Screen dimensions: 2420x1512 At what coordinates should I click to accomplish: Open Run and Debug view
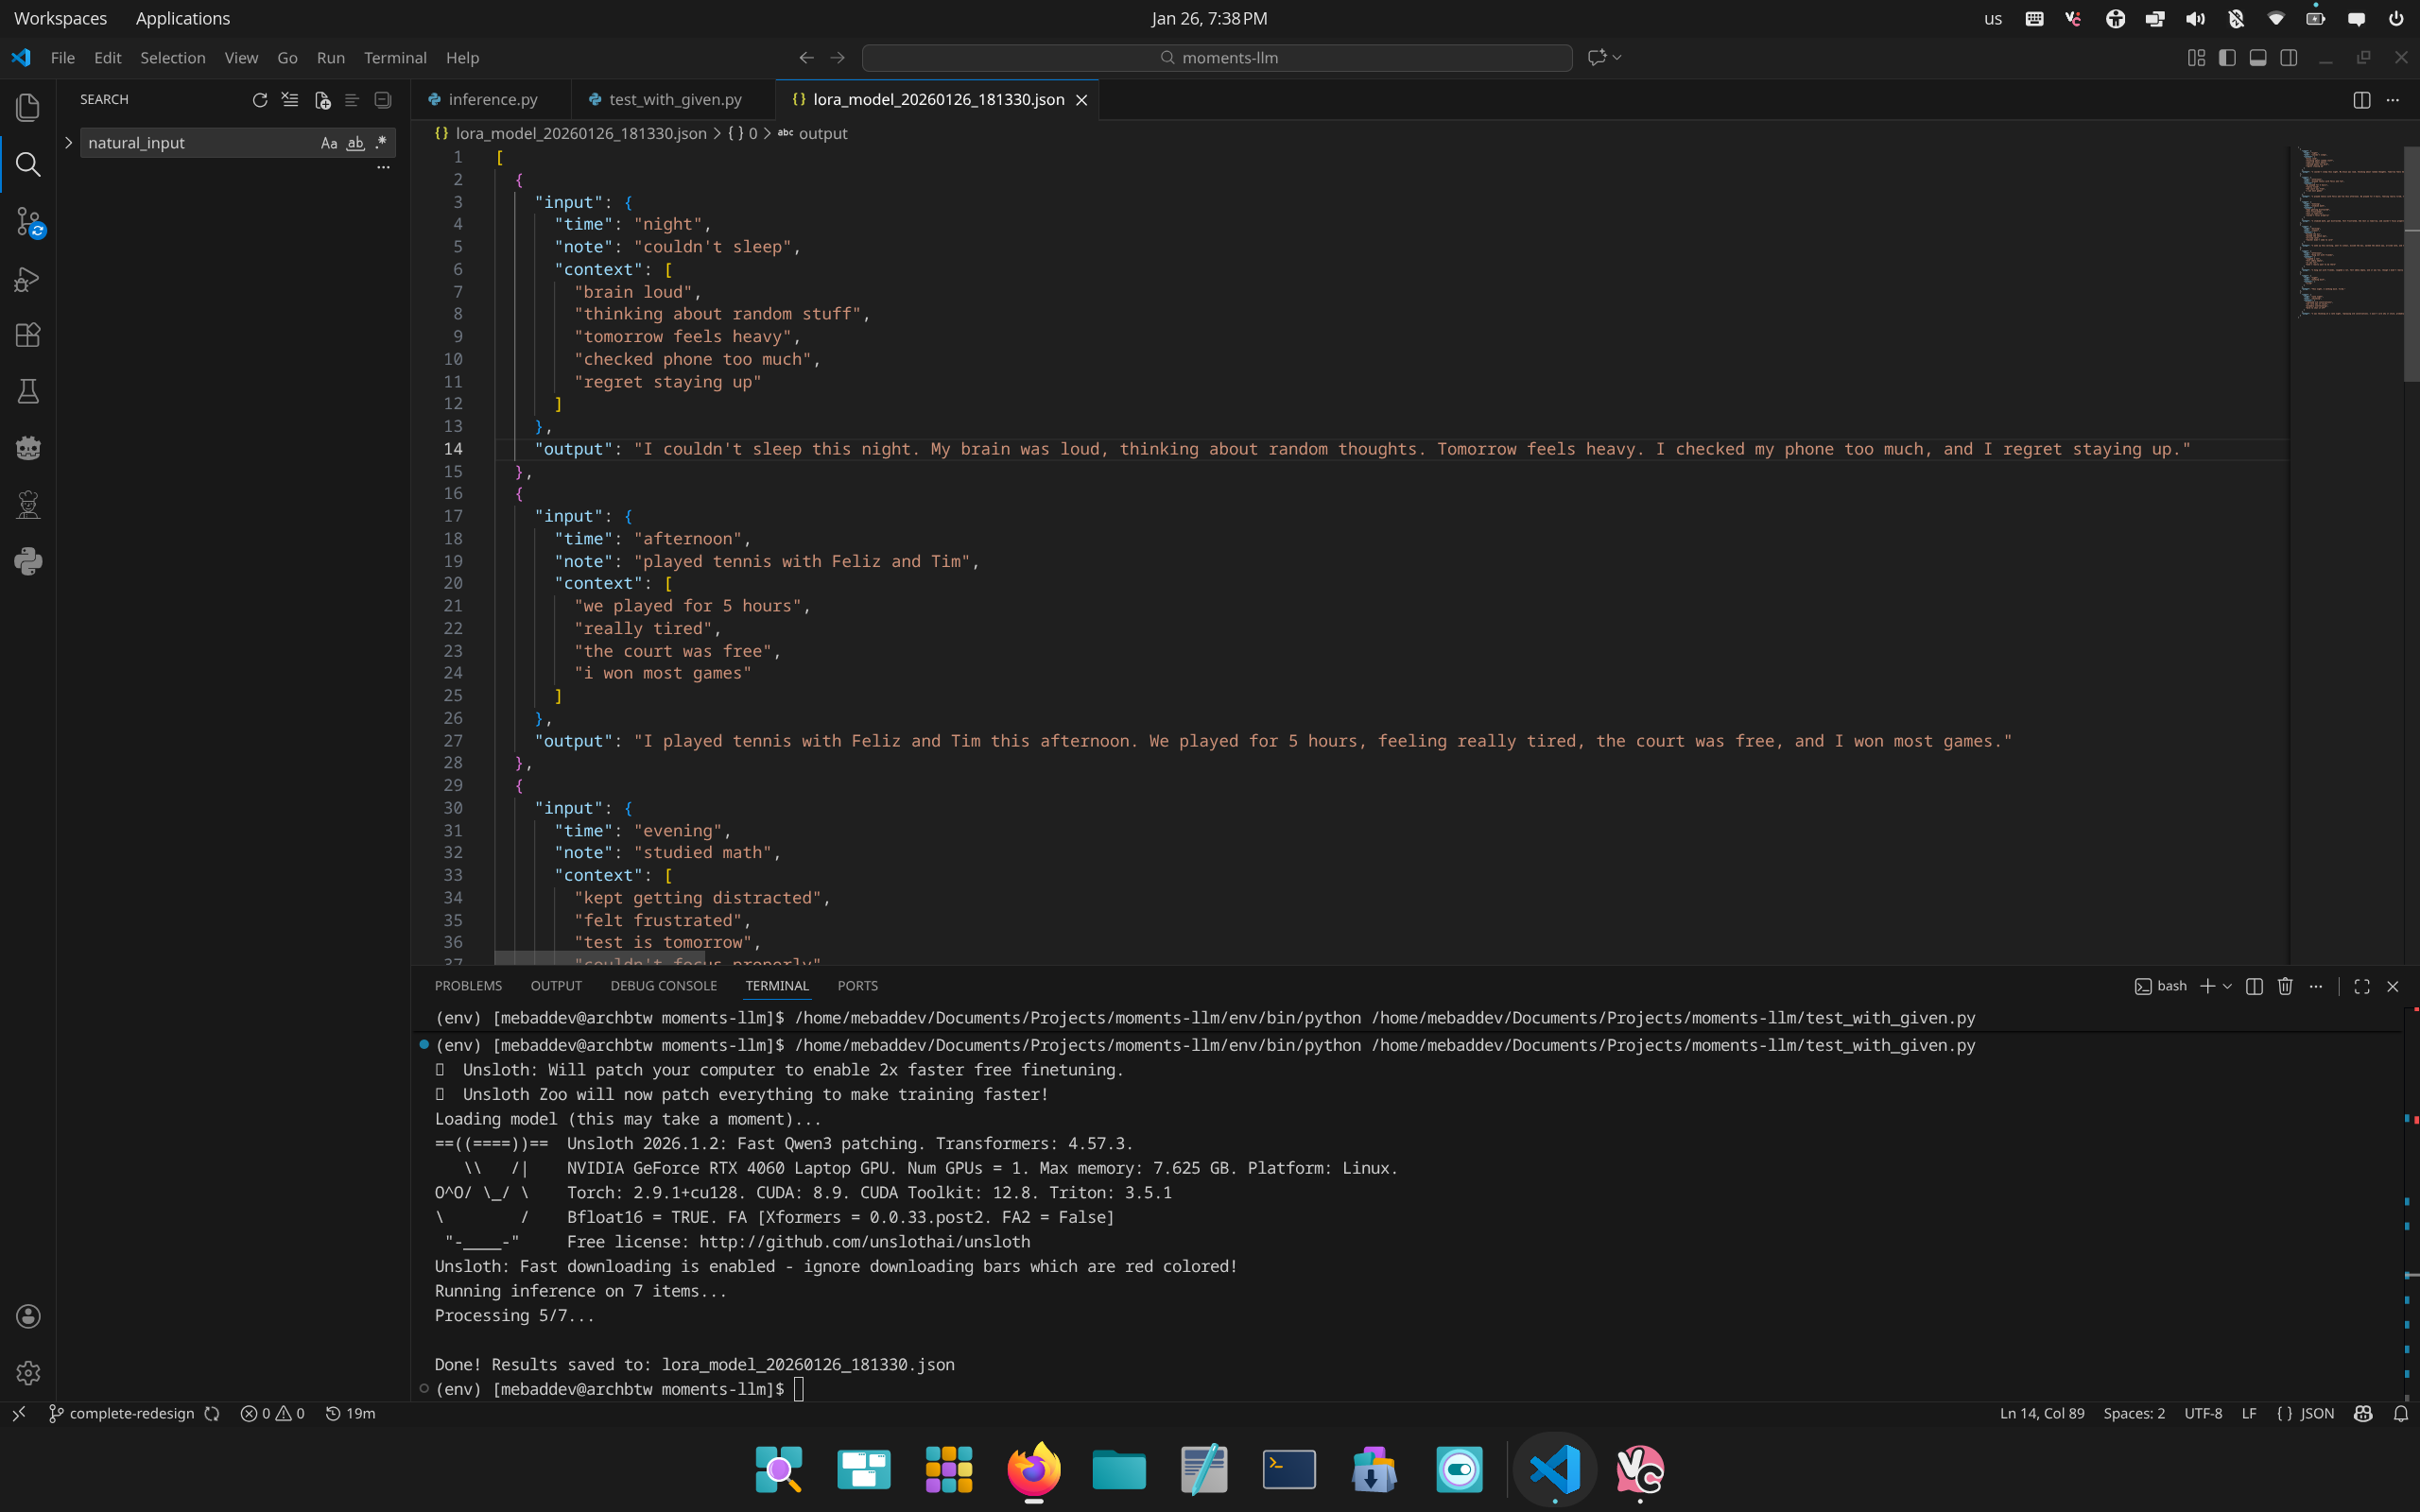28,279
